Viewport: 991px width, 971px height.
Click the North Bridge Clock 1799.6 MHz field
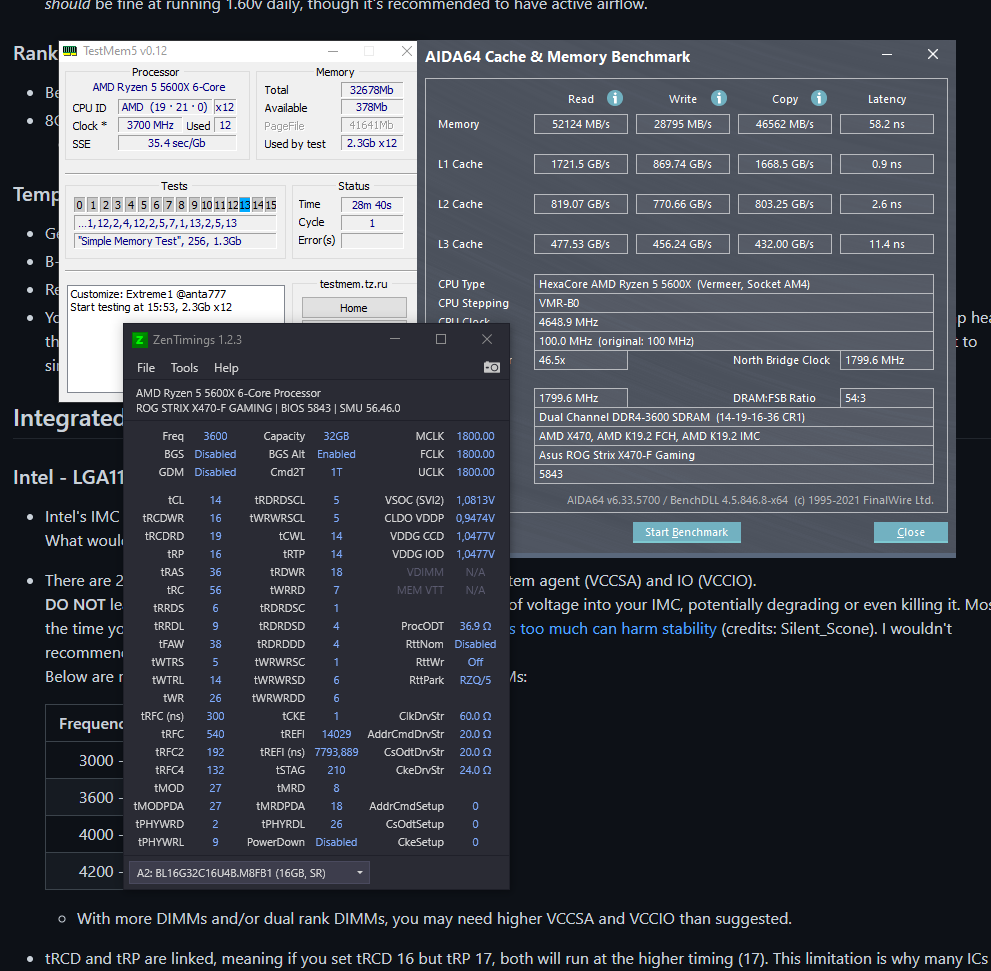coord(887,360)
